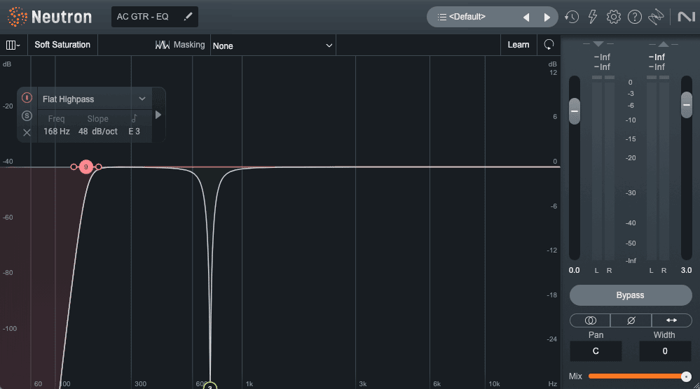Screen dimensions: 700x389
Task: Click the Pan value field C
Action: coord(596,351)
